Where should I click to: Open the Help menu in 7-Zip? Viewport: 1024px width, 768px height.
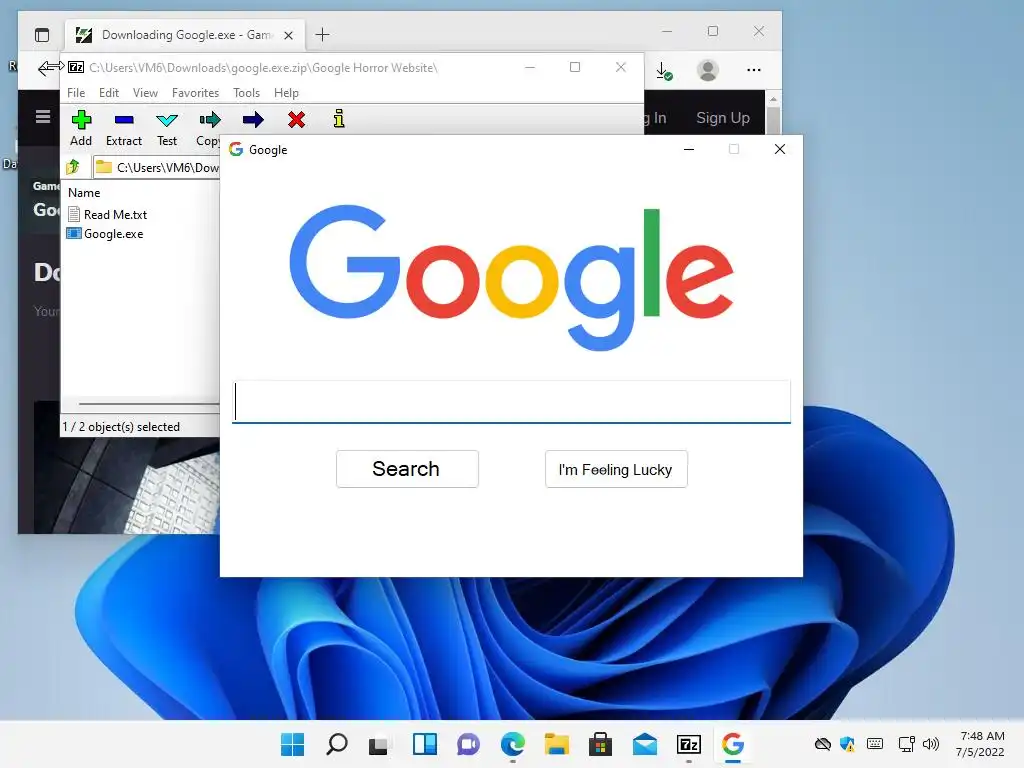point(286,93)
